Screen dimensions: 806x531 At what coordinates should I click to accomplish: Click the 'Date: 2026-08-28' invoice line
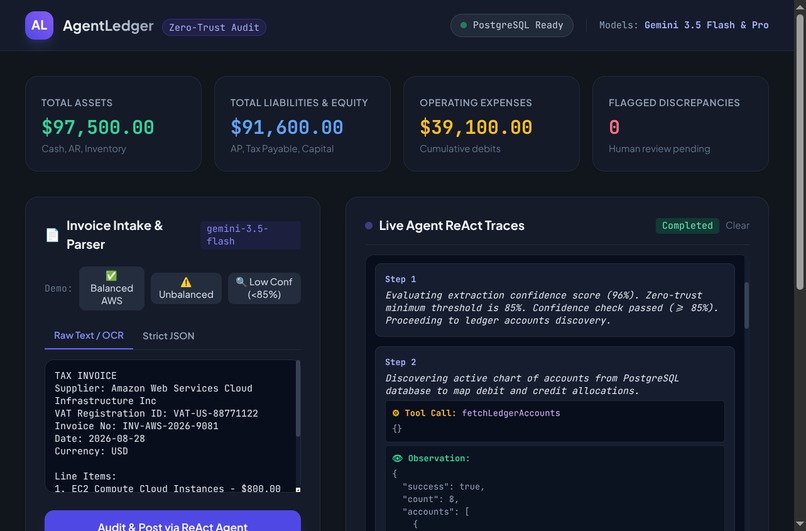[x=100, y=438]
